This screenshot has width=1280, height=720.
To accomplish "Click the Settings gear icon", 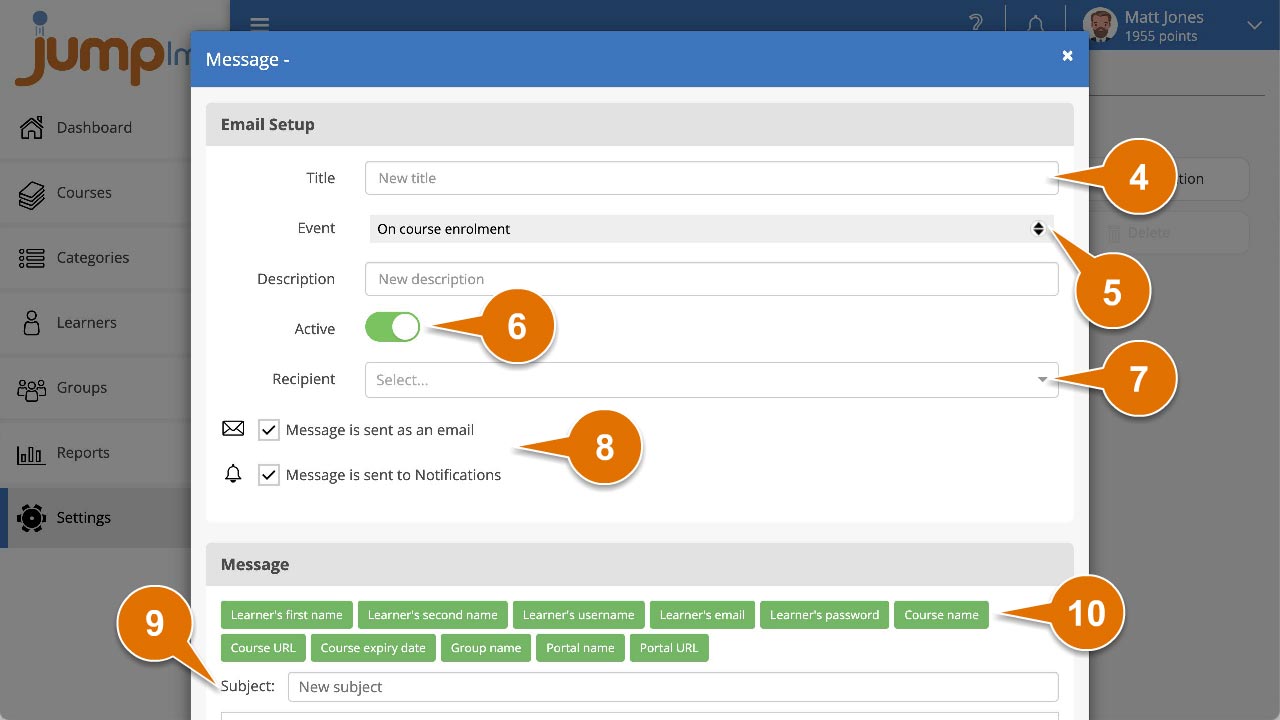I will [x=32, y=518].
